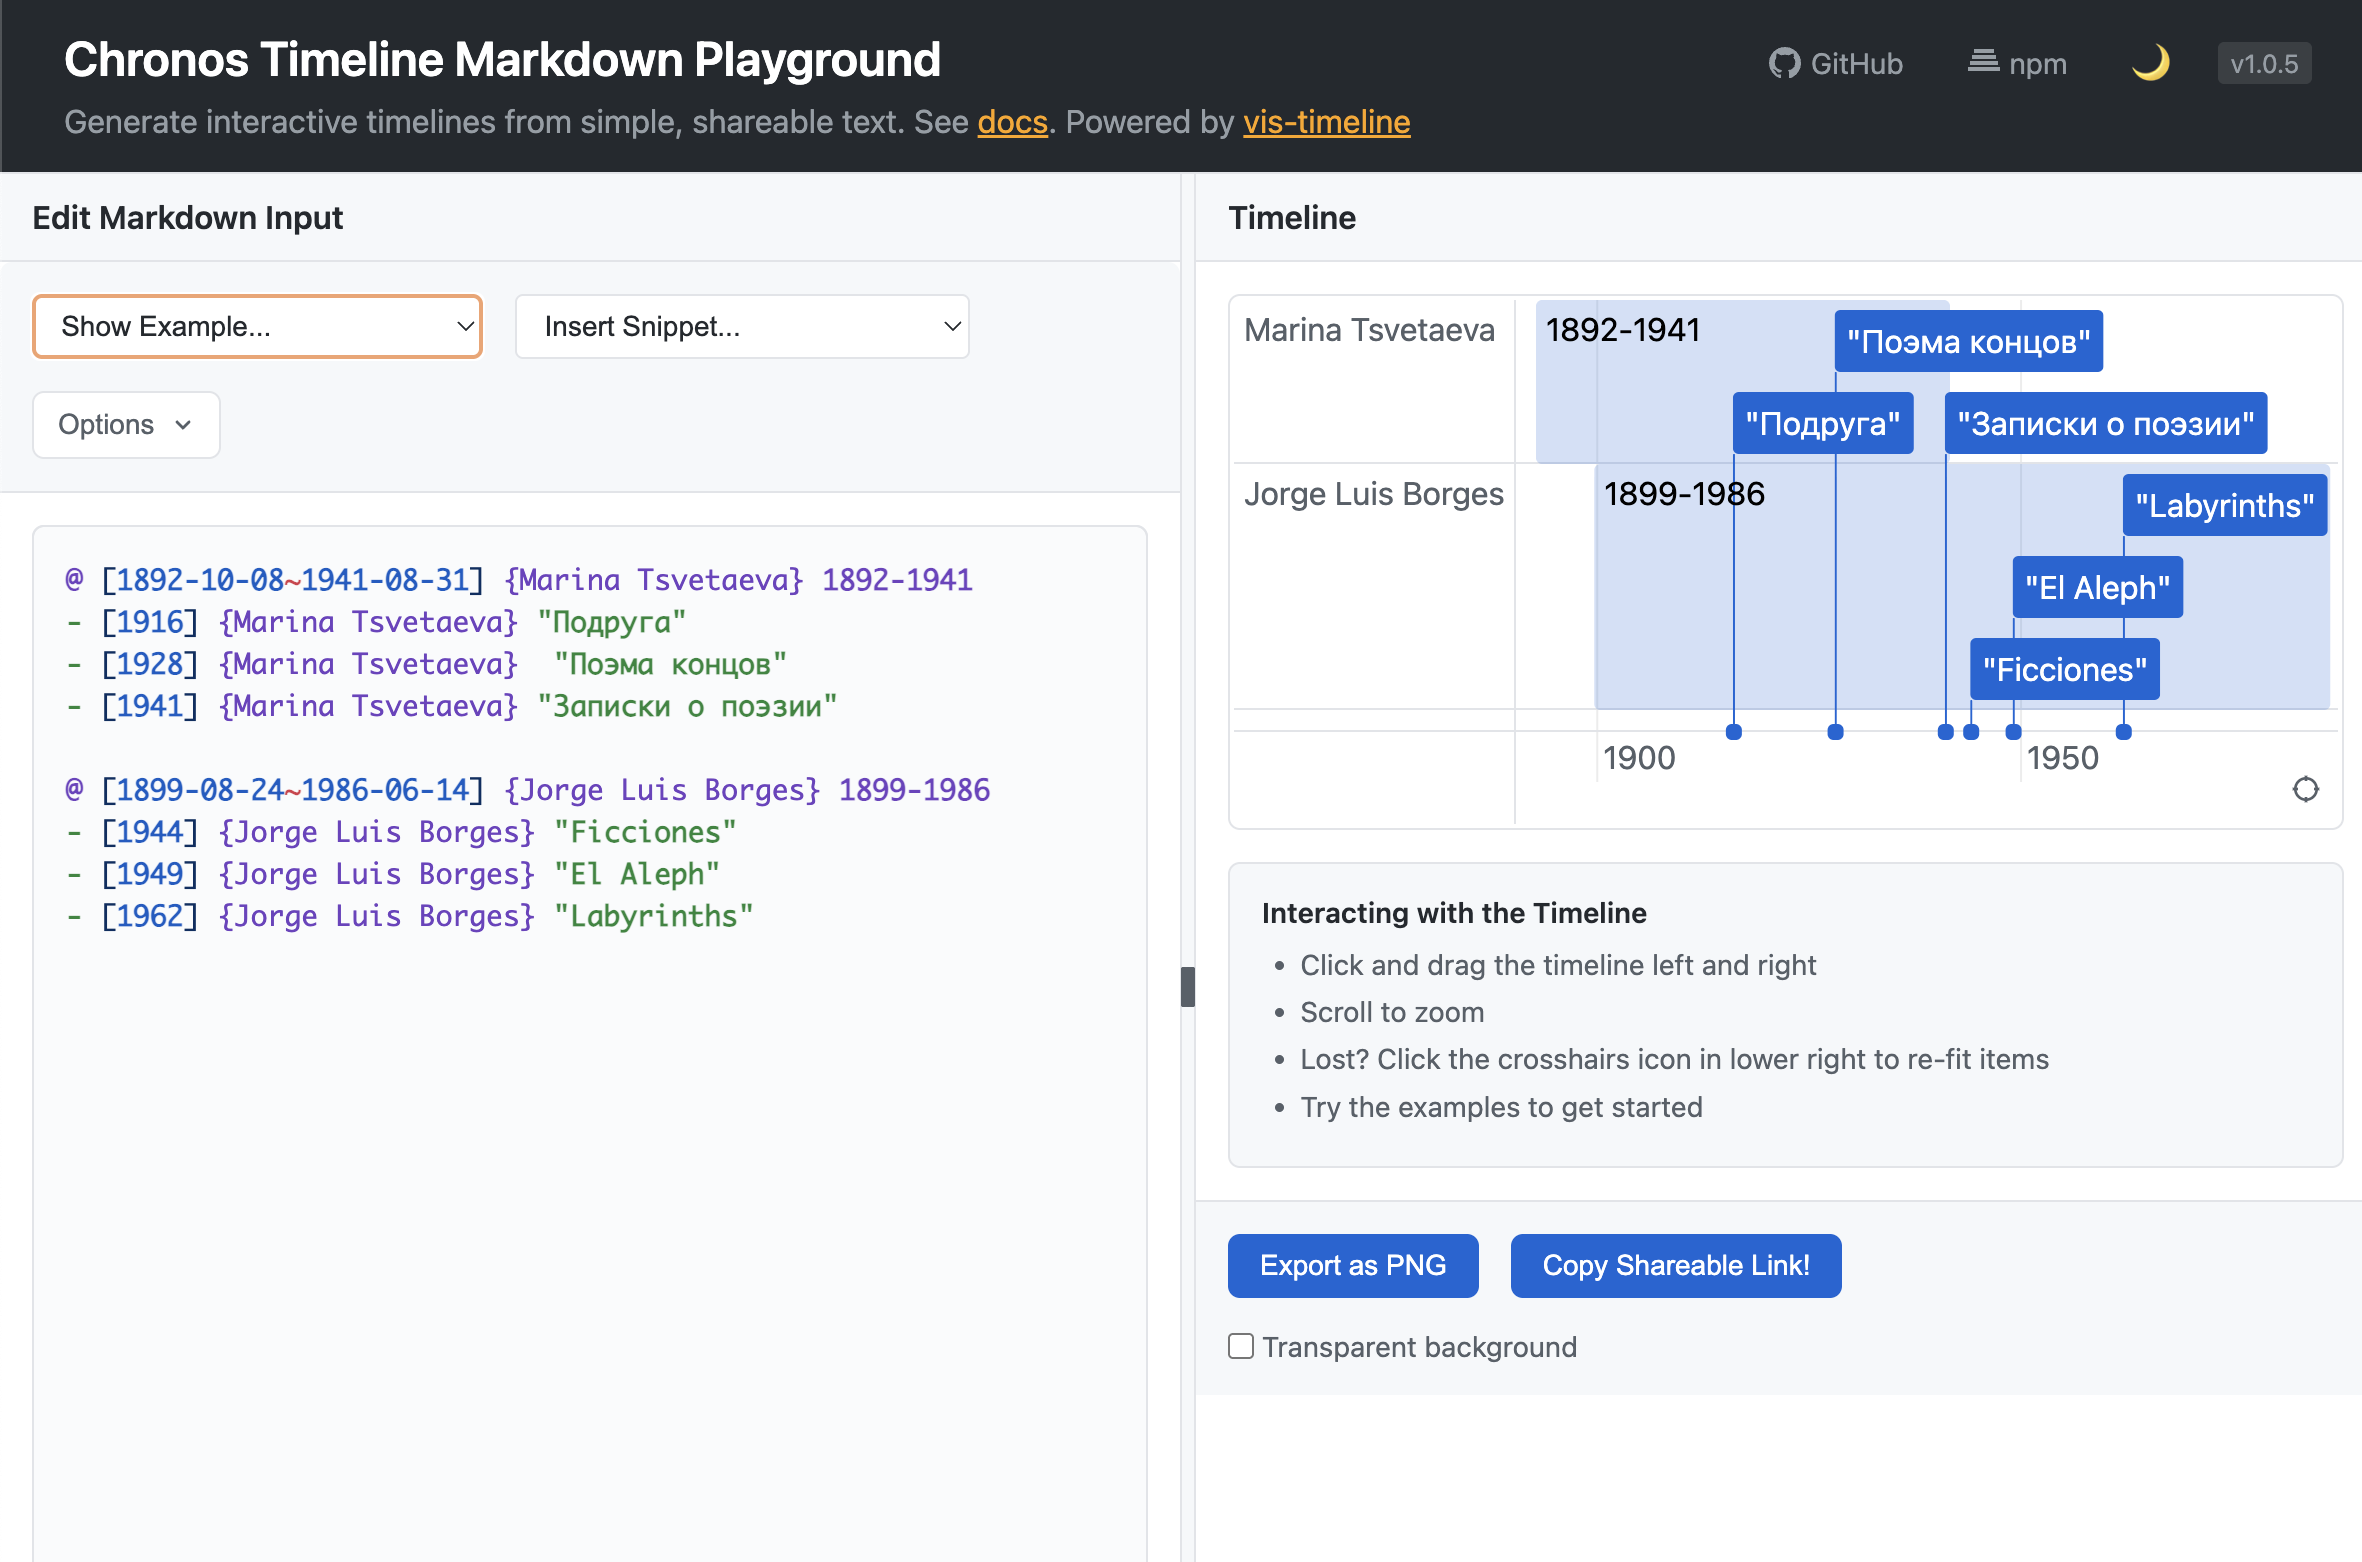Toggle dark mode moon icon

(x=2150, y=63)
